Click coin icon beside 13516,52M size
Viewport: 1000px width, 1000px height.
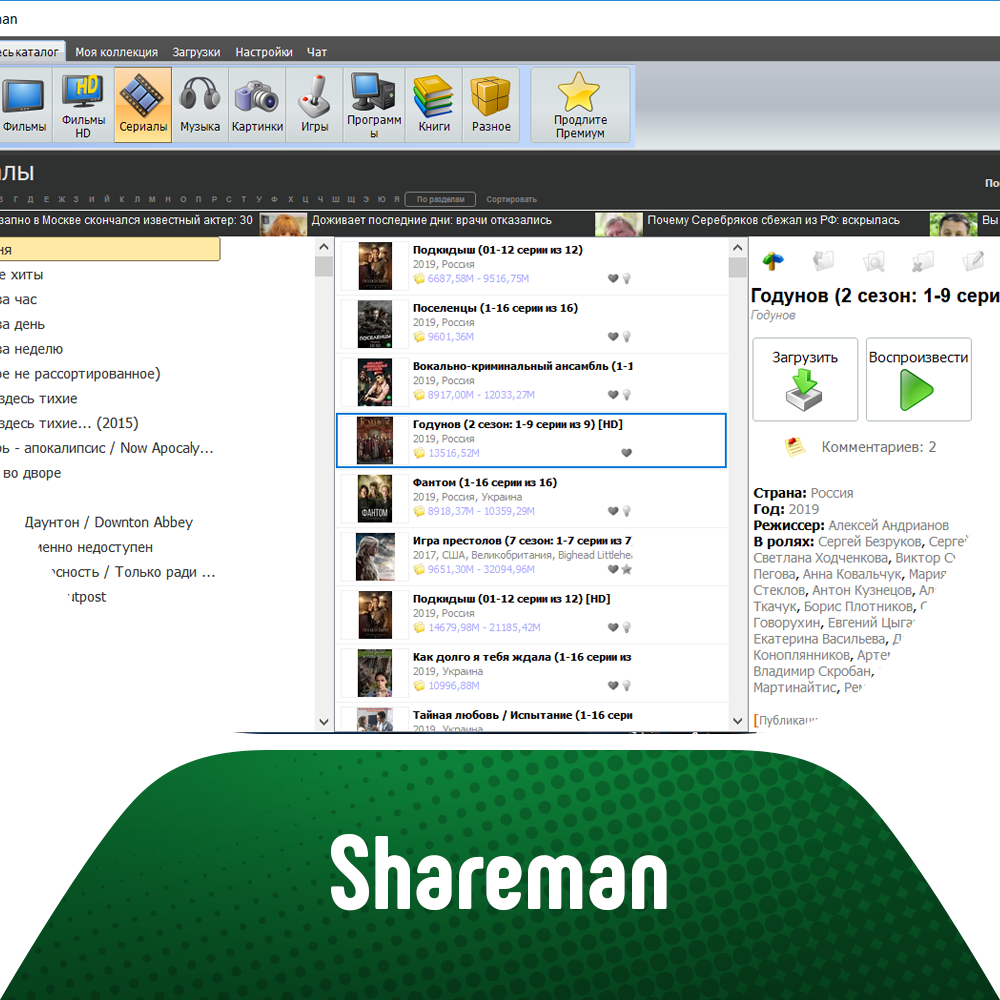(419, 453)
